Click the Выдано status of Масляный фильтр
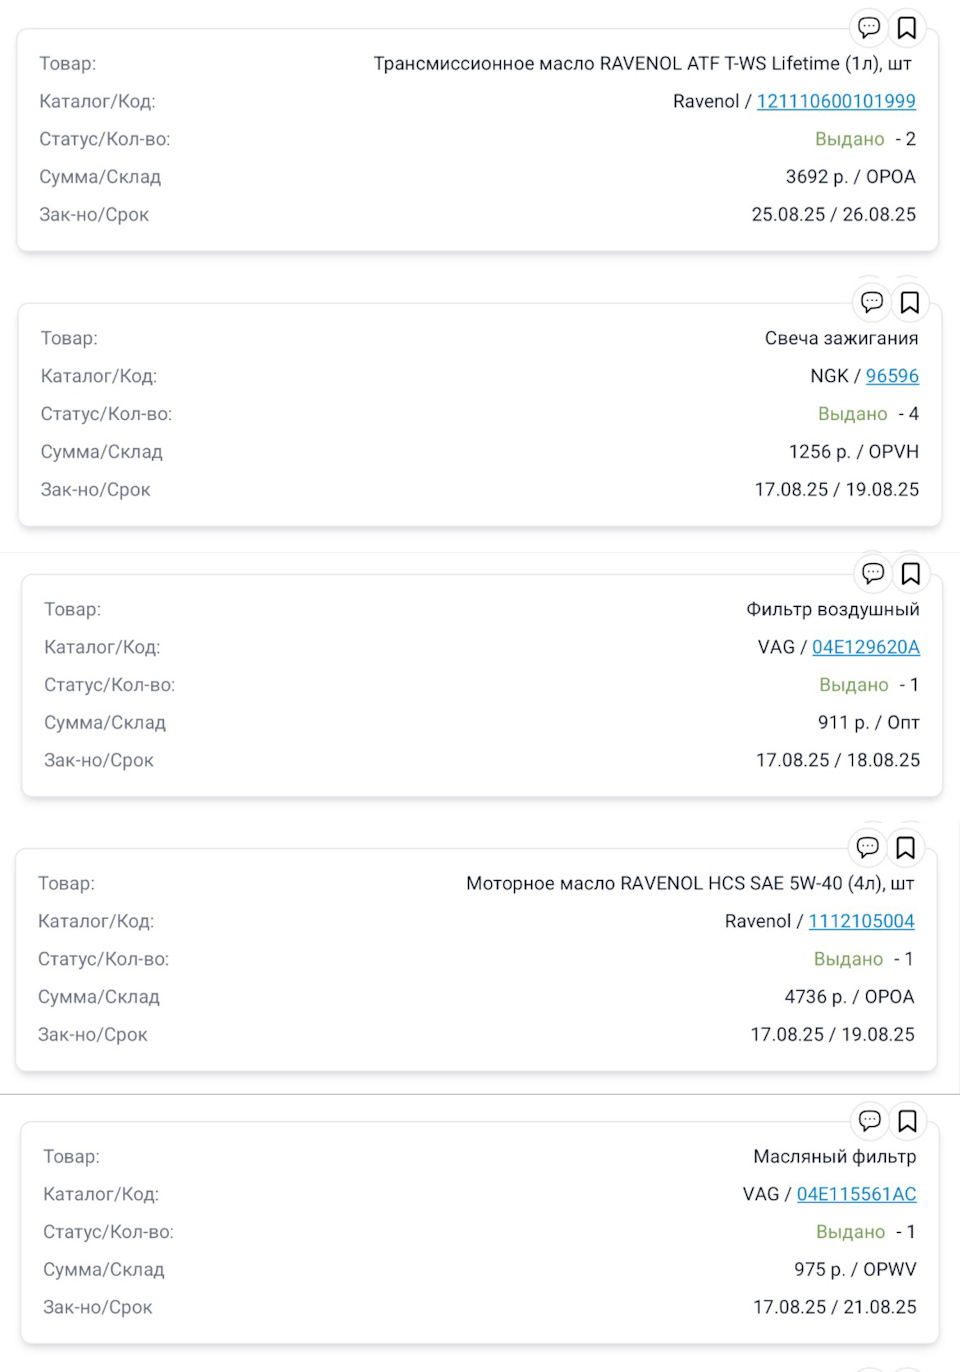 point(850,1232)
